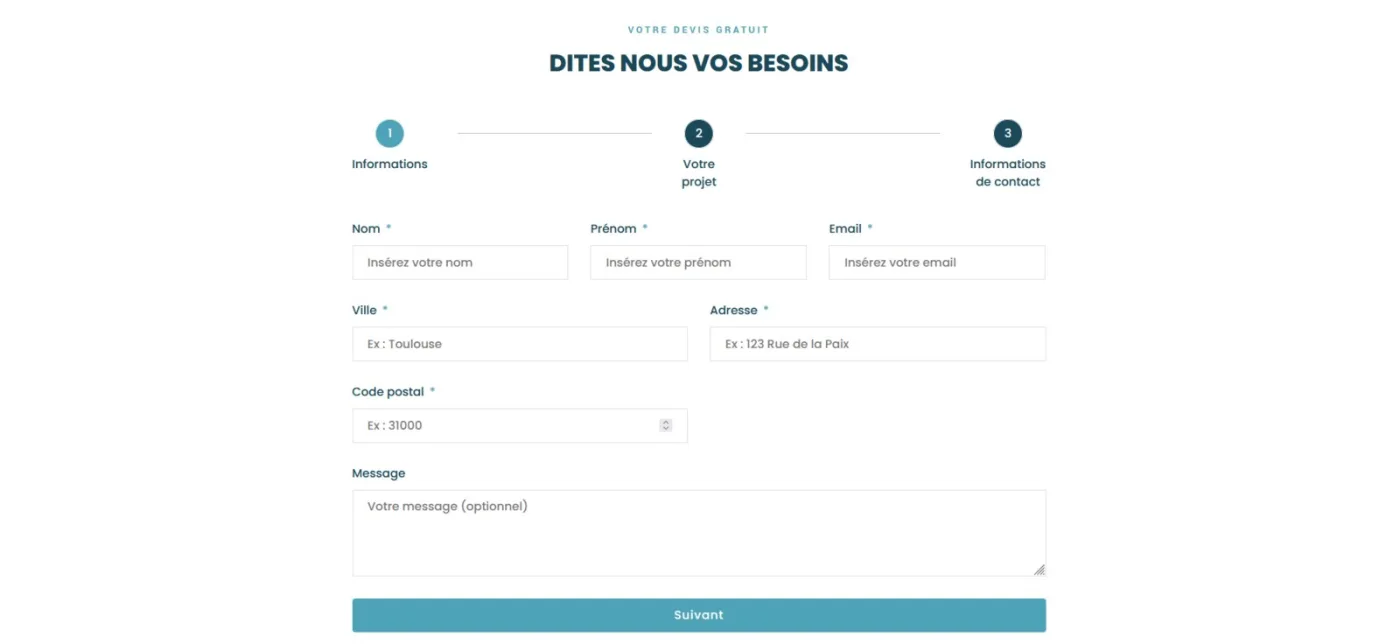Click the message textarea resize handle
This screenshot has height=644, width=1400.
[1039, 570]
